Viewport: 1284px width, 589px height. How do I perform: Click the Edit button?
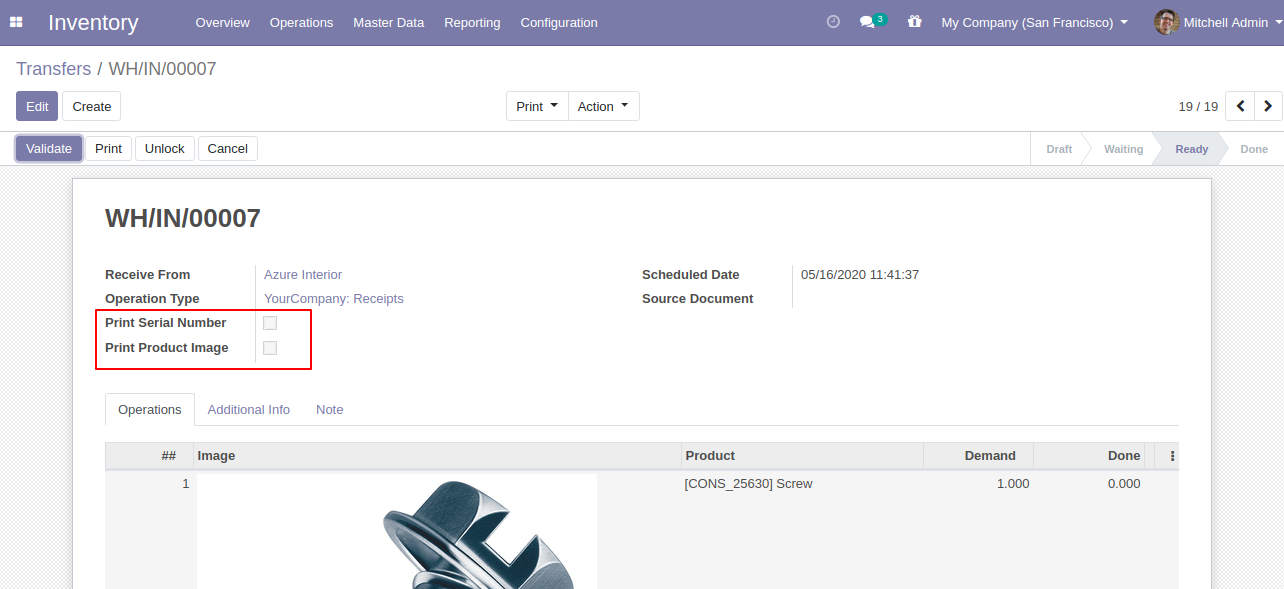coord(37,106)
